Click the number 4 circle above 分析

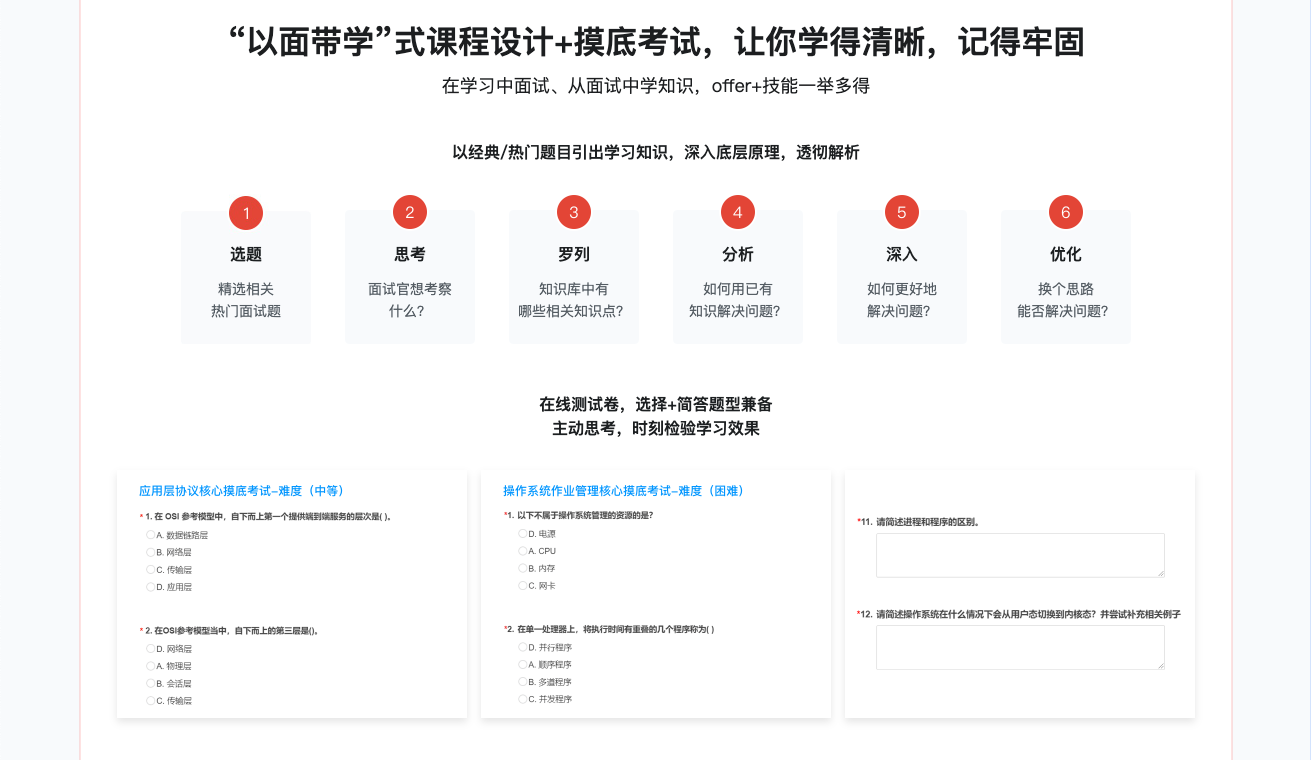pyautogui.click(x=738, y=212)
